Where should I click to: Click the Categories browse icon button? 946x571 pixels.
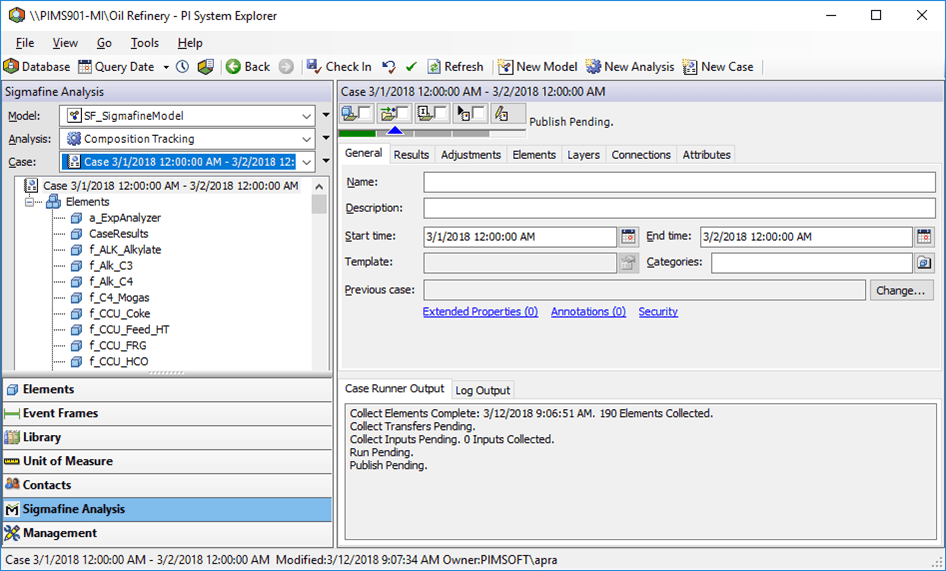click(x=924, y=263)
